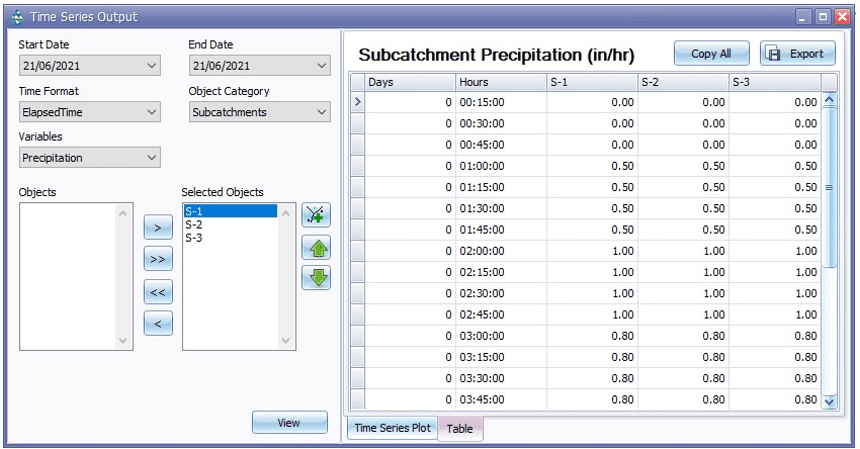Open the Start Date dropdown
Image resolution: width=860 pixels, height=449 pixels.
click(x=151, y=66)
